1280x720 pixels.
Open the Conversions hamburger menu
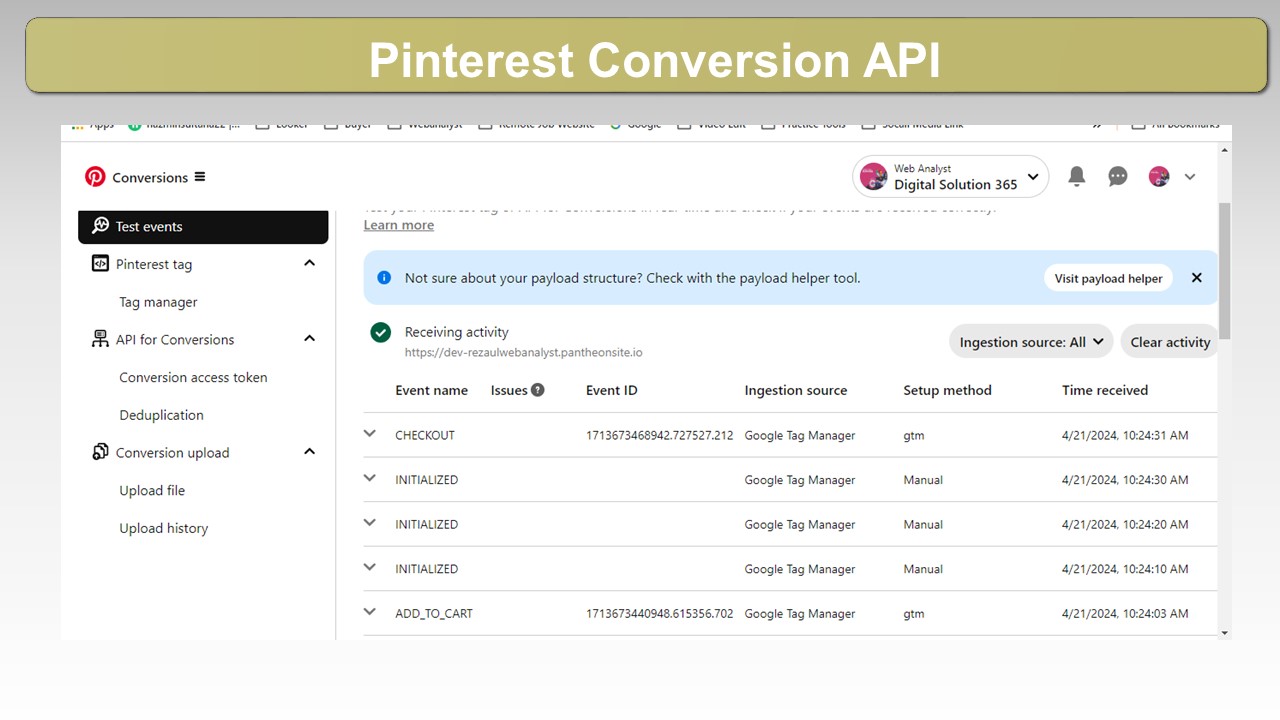coord(200,177)
